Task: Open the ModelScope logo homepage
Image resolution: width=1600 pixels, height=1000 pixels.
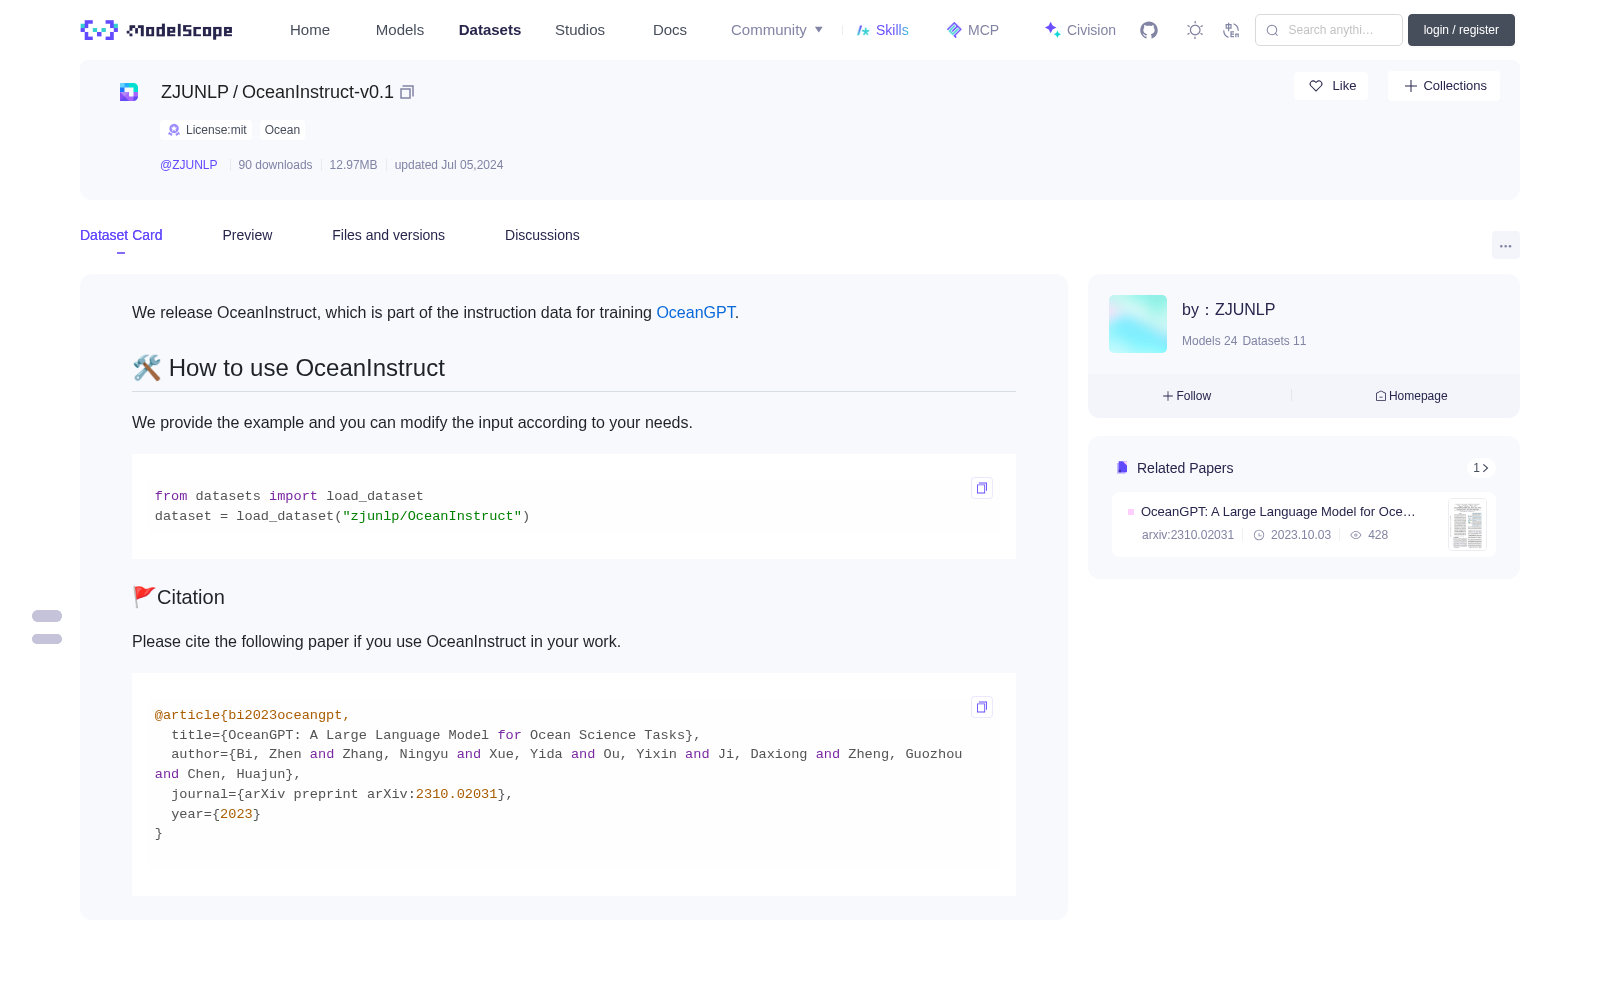Action: pos(157,30)
